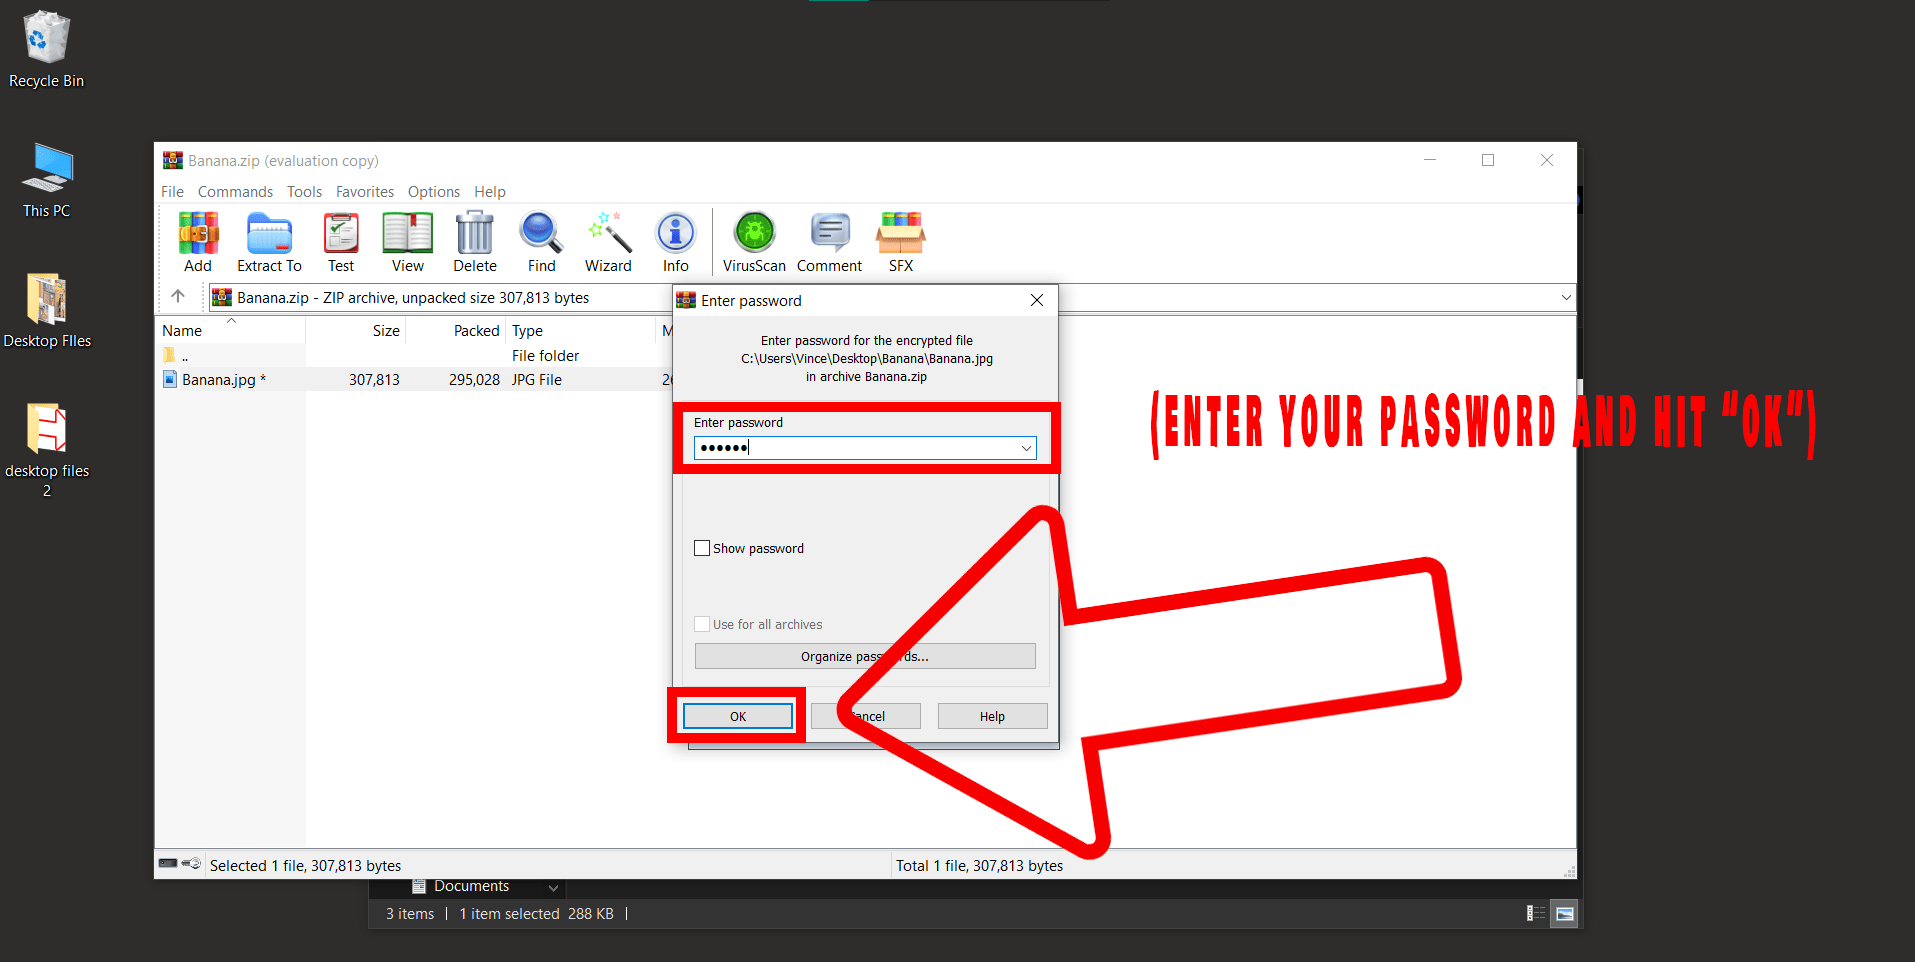Launch the Wizard icon

tap(607, 240)
